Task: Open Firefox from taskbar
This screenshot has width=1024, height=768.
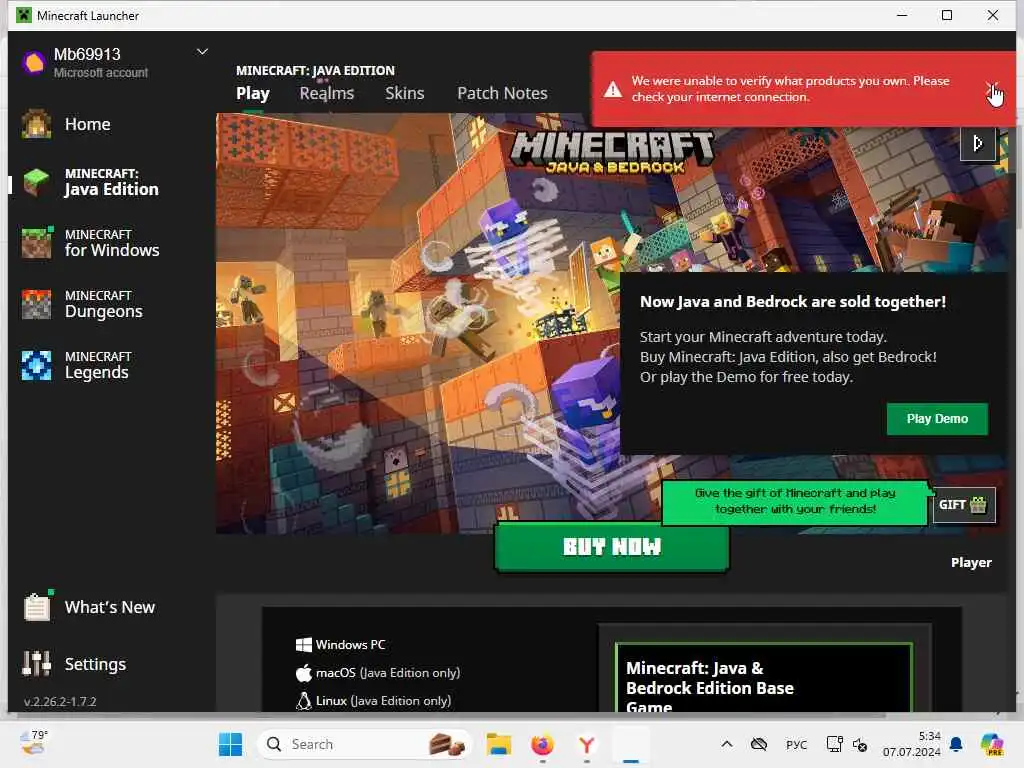Action: pyautogui.click(x=542, y=744)
